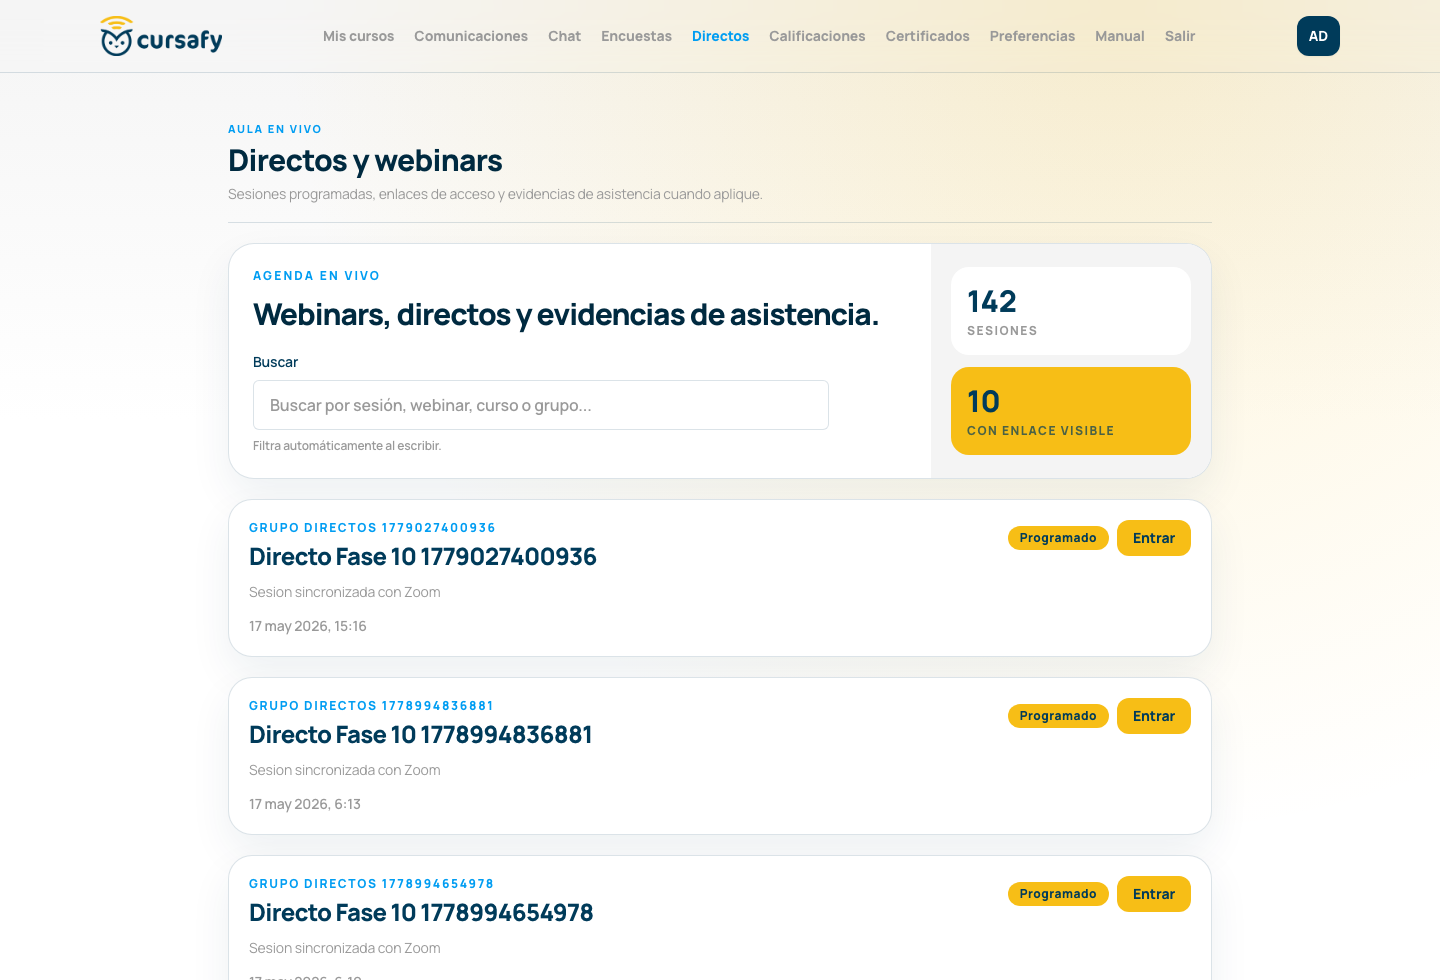Click the Buscar field label
This screenshot has height=980, width=1440.
(275, 362)
